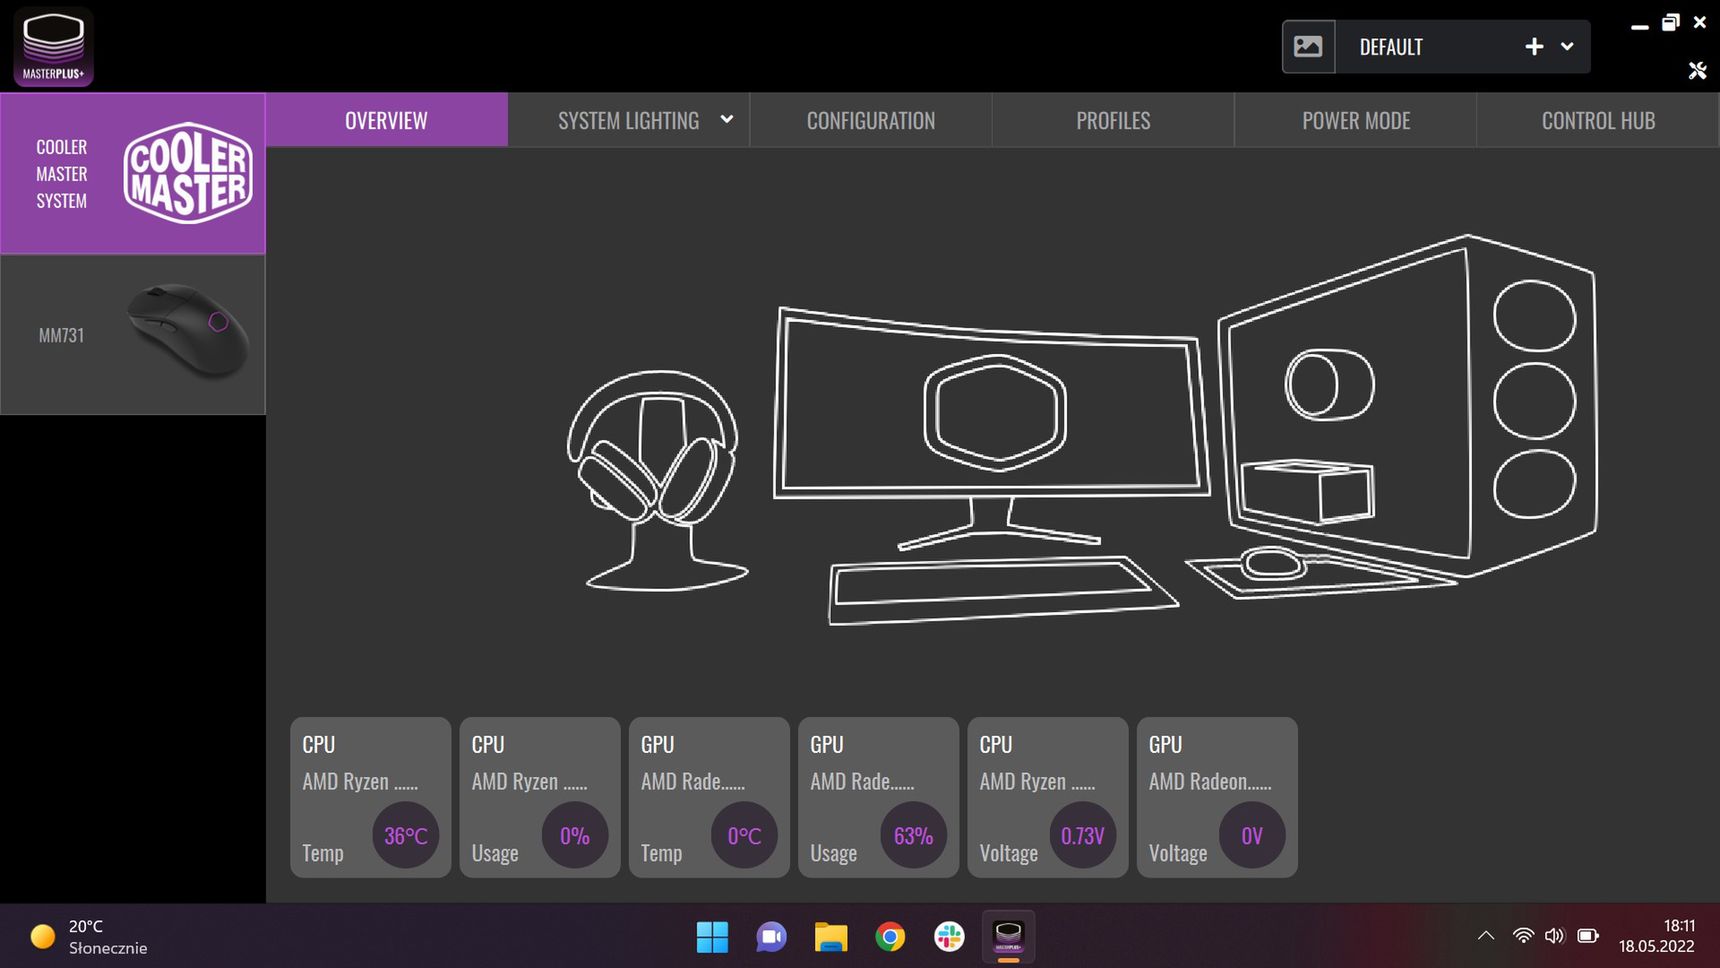Click the DEFAULT profile name

pyautogui.click(x=1390, y=47)
